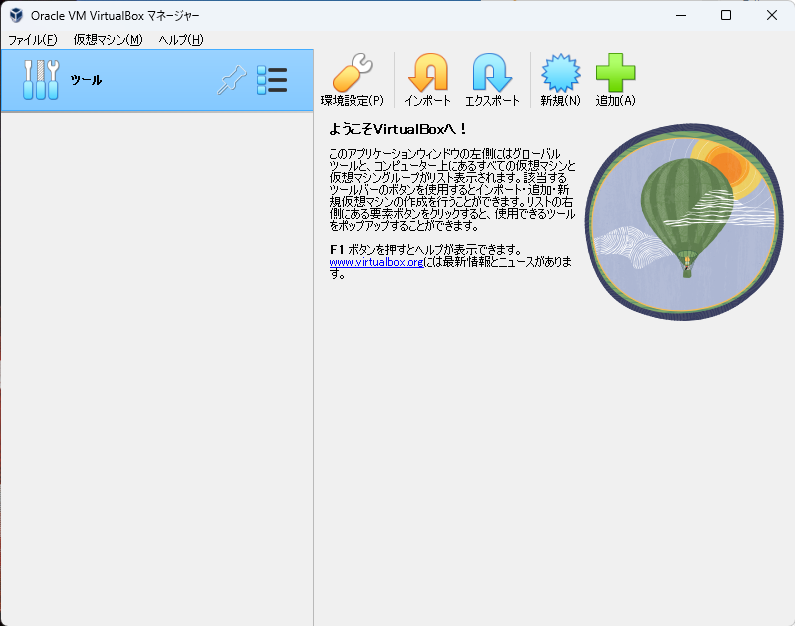Select the ツール tools item icon

pyautogui.click(x=41, y=80)
